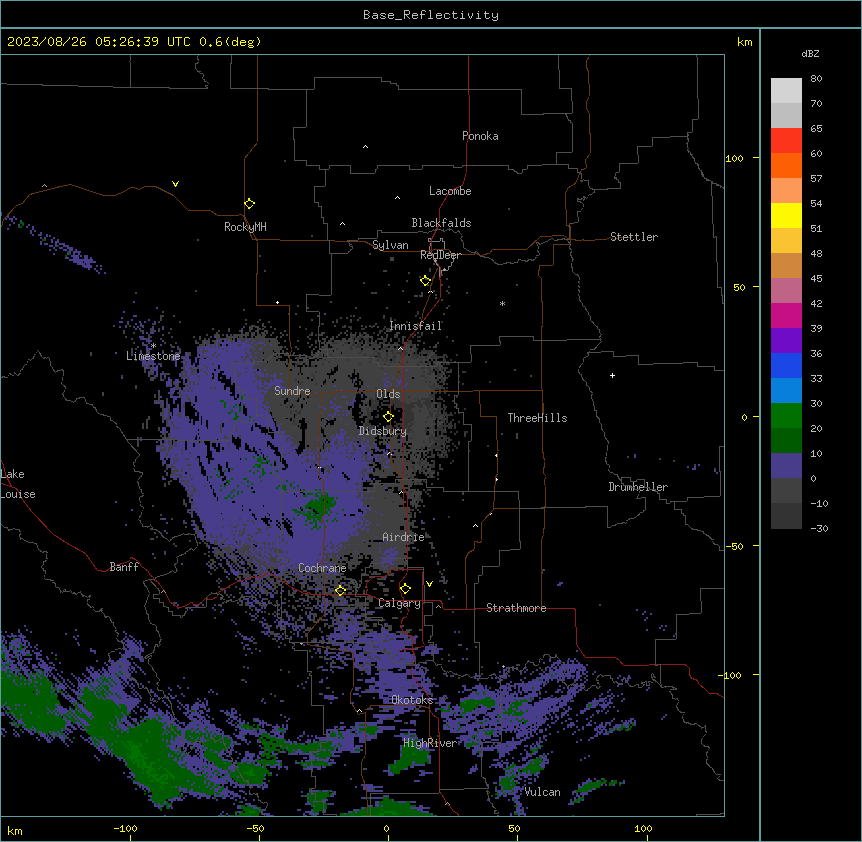Pick the bright green 20-30 dBZ legend swatch

tap(786, 416)
